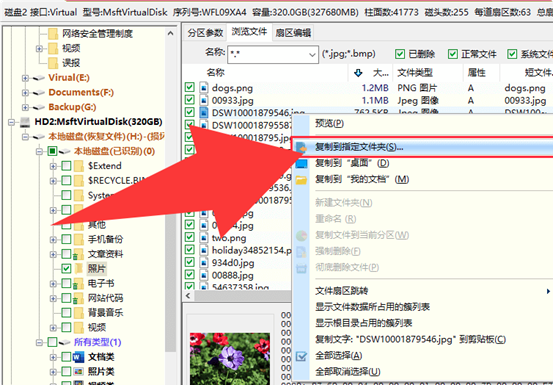Click the 照片类 picture type icon
Image resolution: width=553 pixels, height=385 pixels.
[78, 372]
